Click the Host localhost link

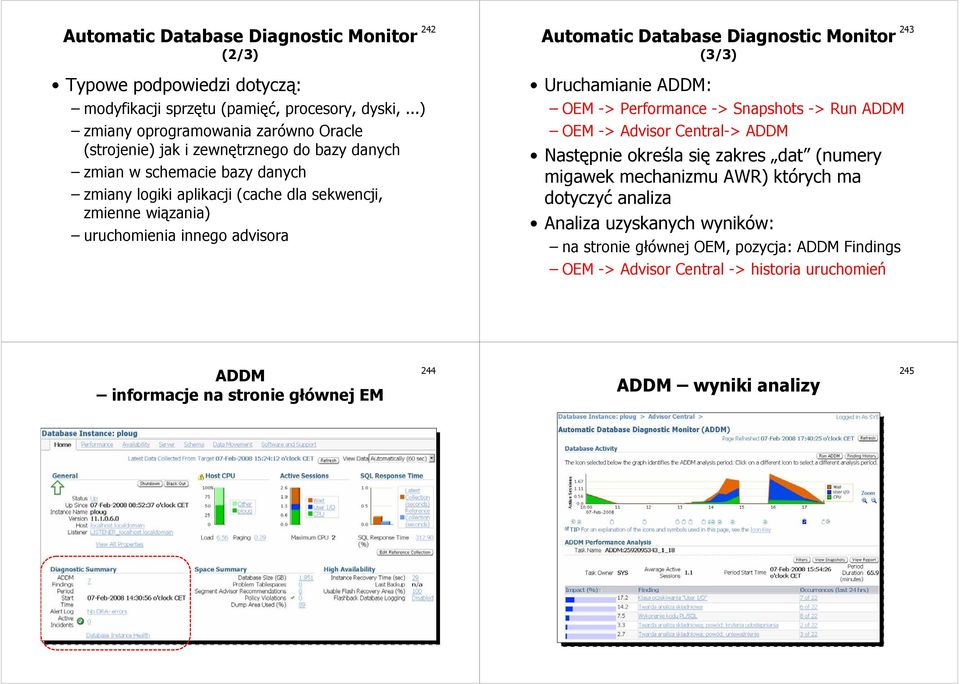(118, 526)
